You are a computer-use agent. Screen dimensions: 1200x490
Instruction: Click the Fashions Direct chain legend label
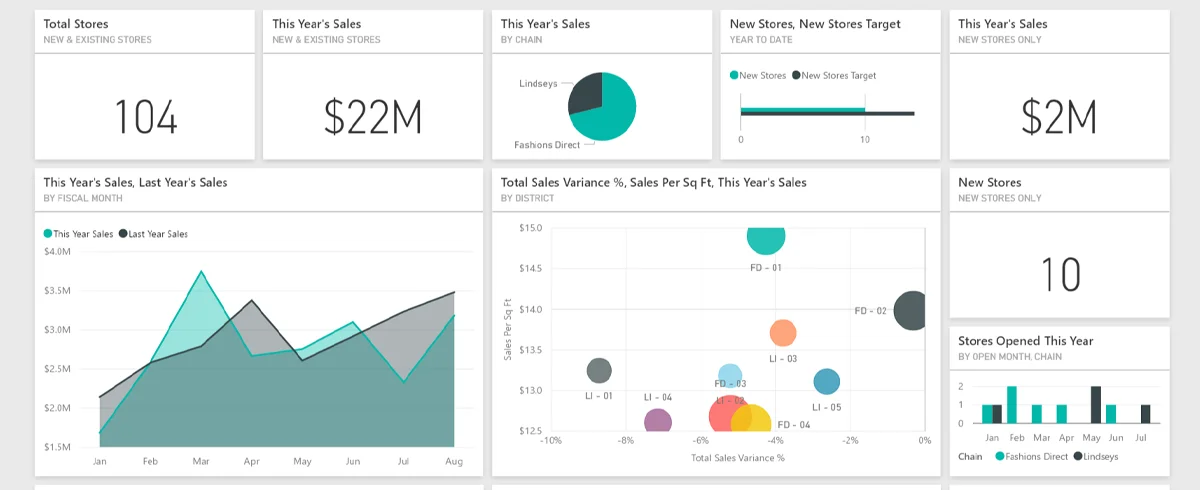click(x=1037, y=456)
